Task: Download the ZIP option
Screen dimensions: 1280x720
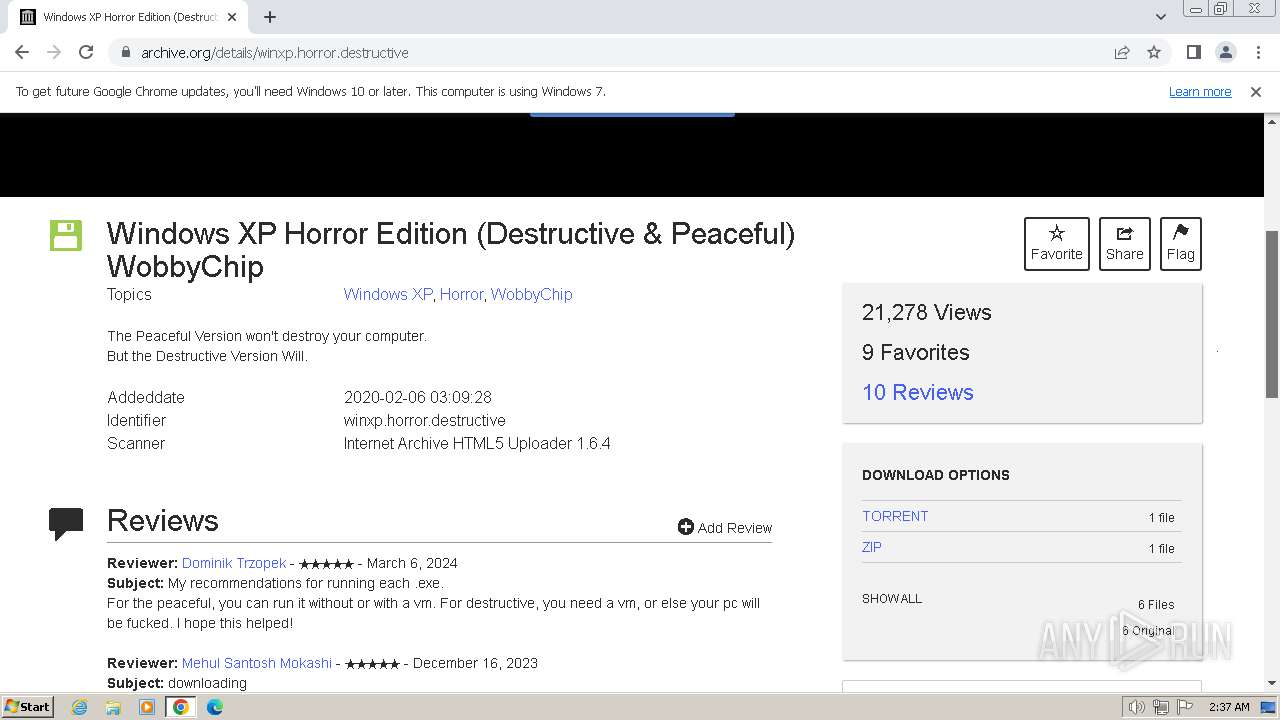Action: coord(872,547)
